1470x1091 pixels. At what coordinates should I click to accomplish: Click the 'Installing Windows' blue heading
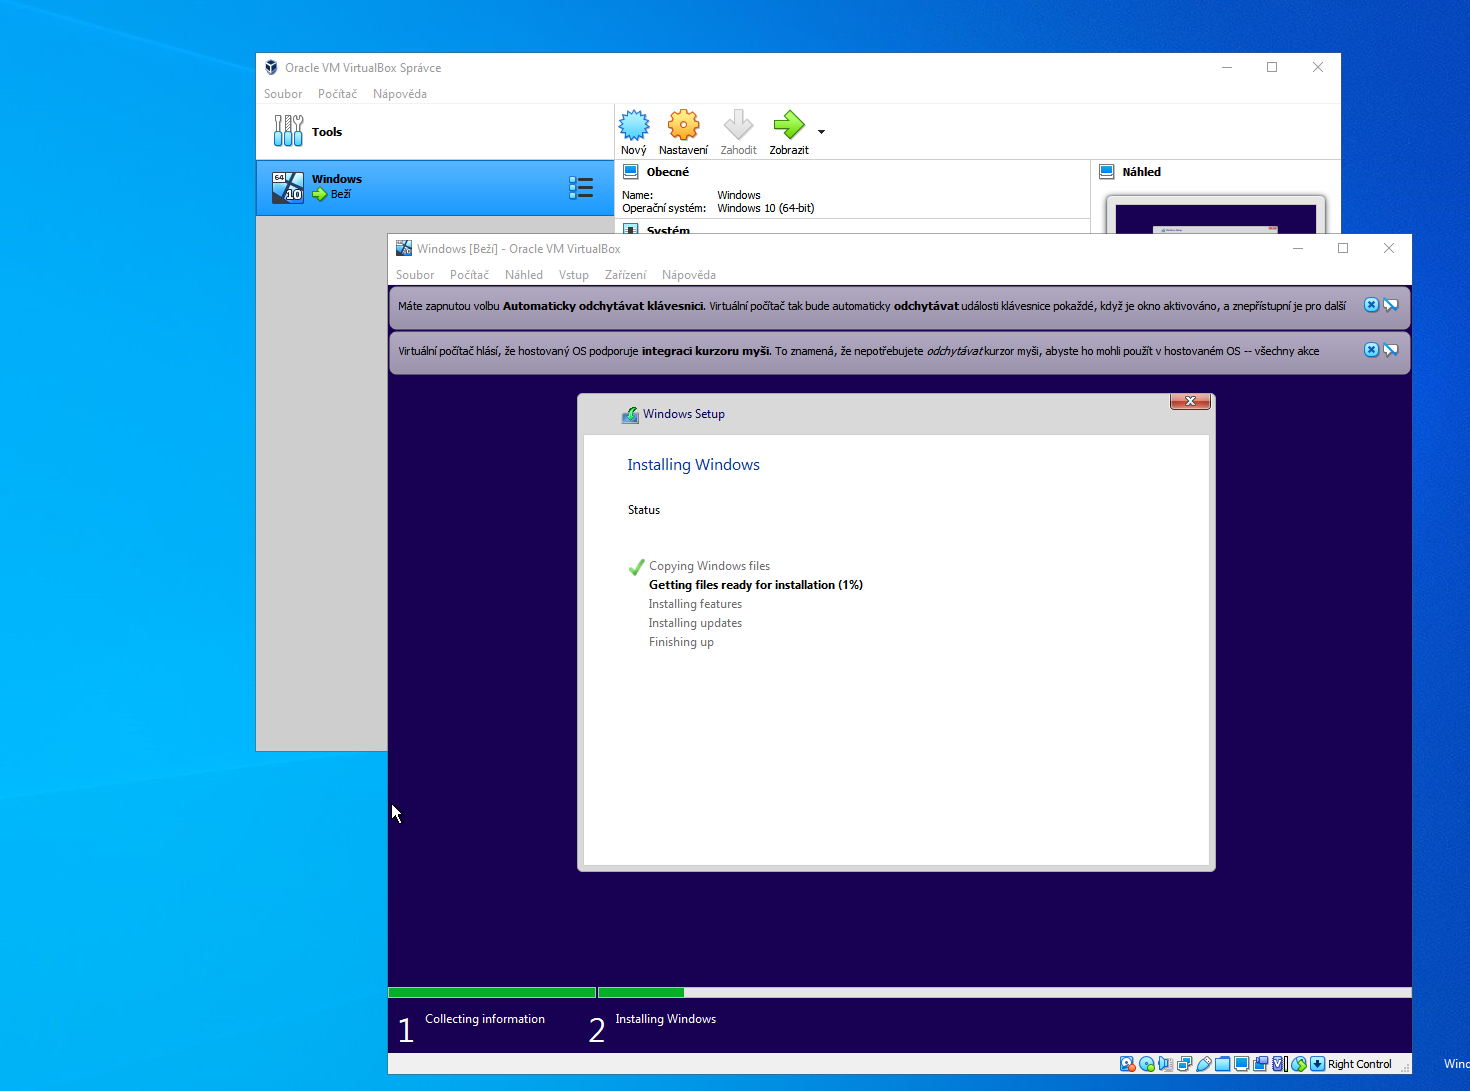[693, 465]
